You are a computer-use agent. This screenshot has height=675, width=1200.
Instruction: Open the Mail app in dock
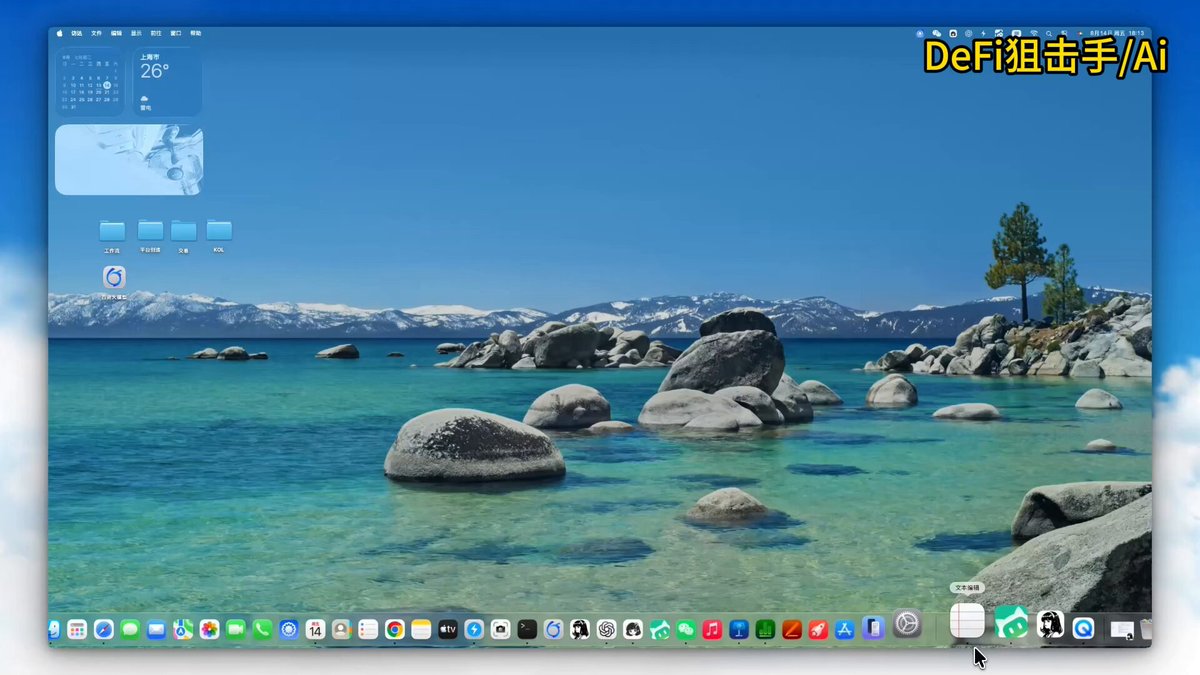(x=156, y=629)
